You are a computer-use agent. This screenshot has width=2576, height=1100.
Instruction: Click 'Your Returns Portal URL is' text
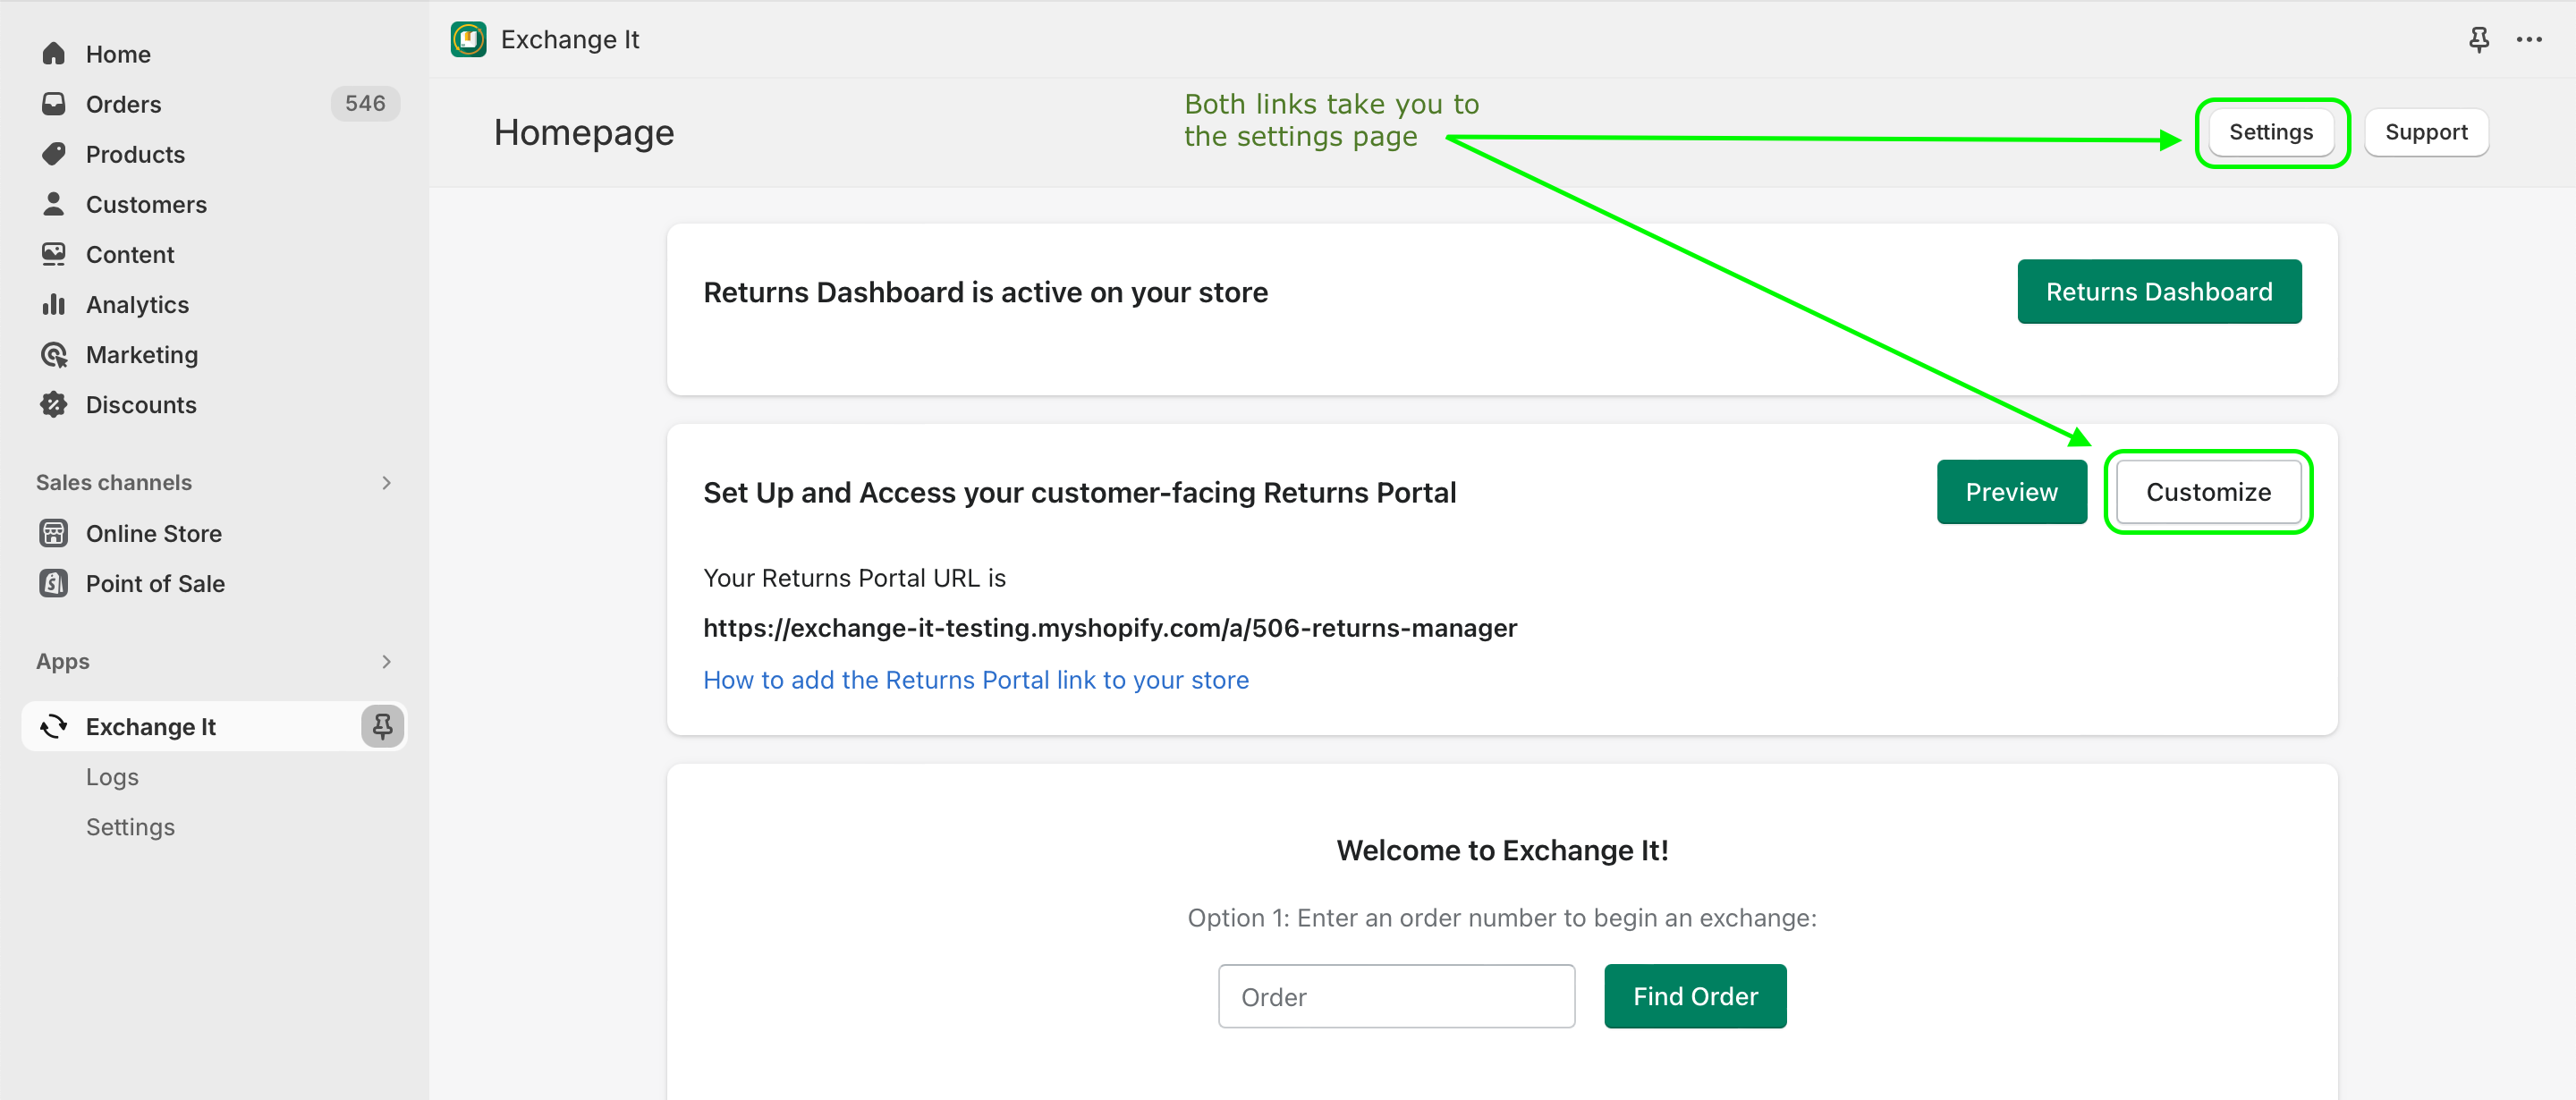pos(854,578)
